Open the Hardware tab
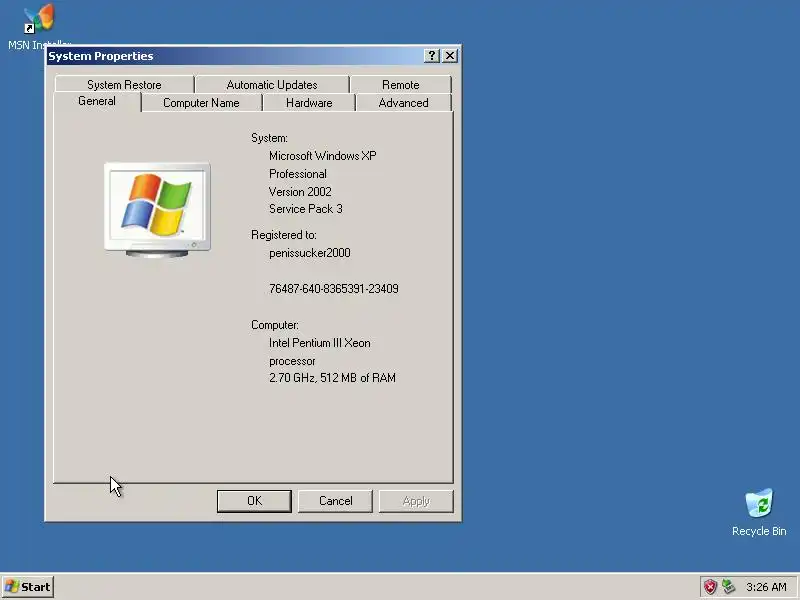Image resolution: width=800 pixels, height=600 pixels. pos(309,103)
